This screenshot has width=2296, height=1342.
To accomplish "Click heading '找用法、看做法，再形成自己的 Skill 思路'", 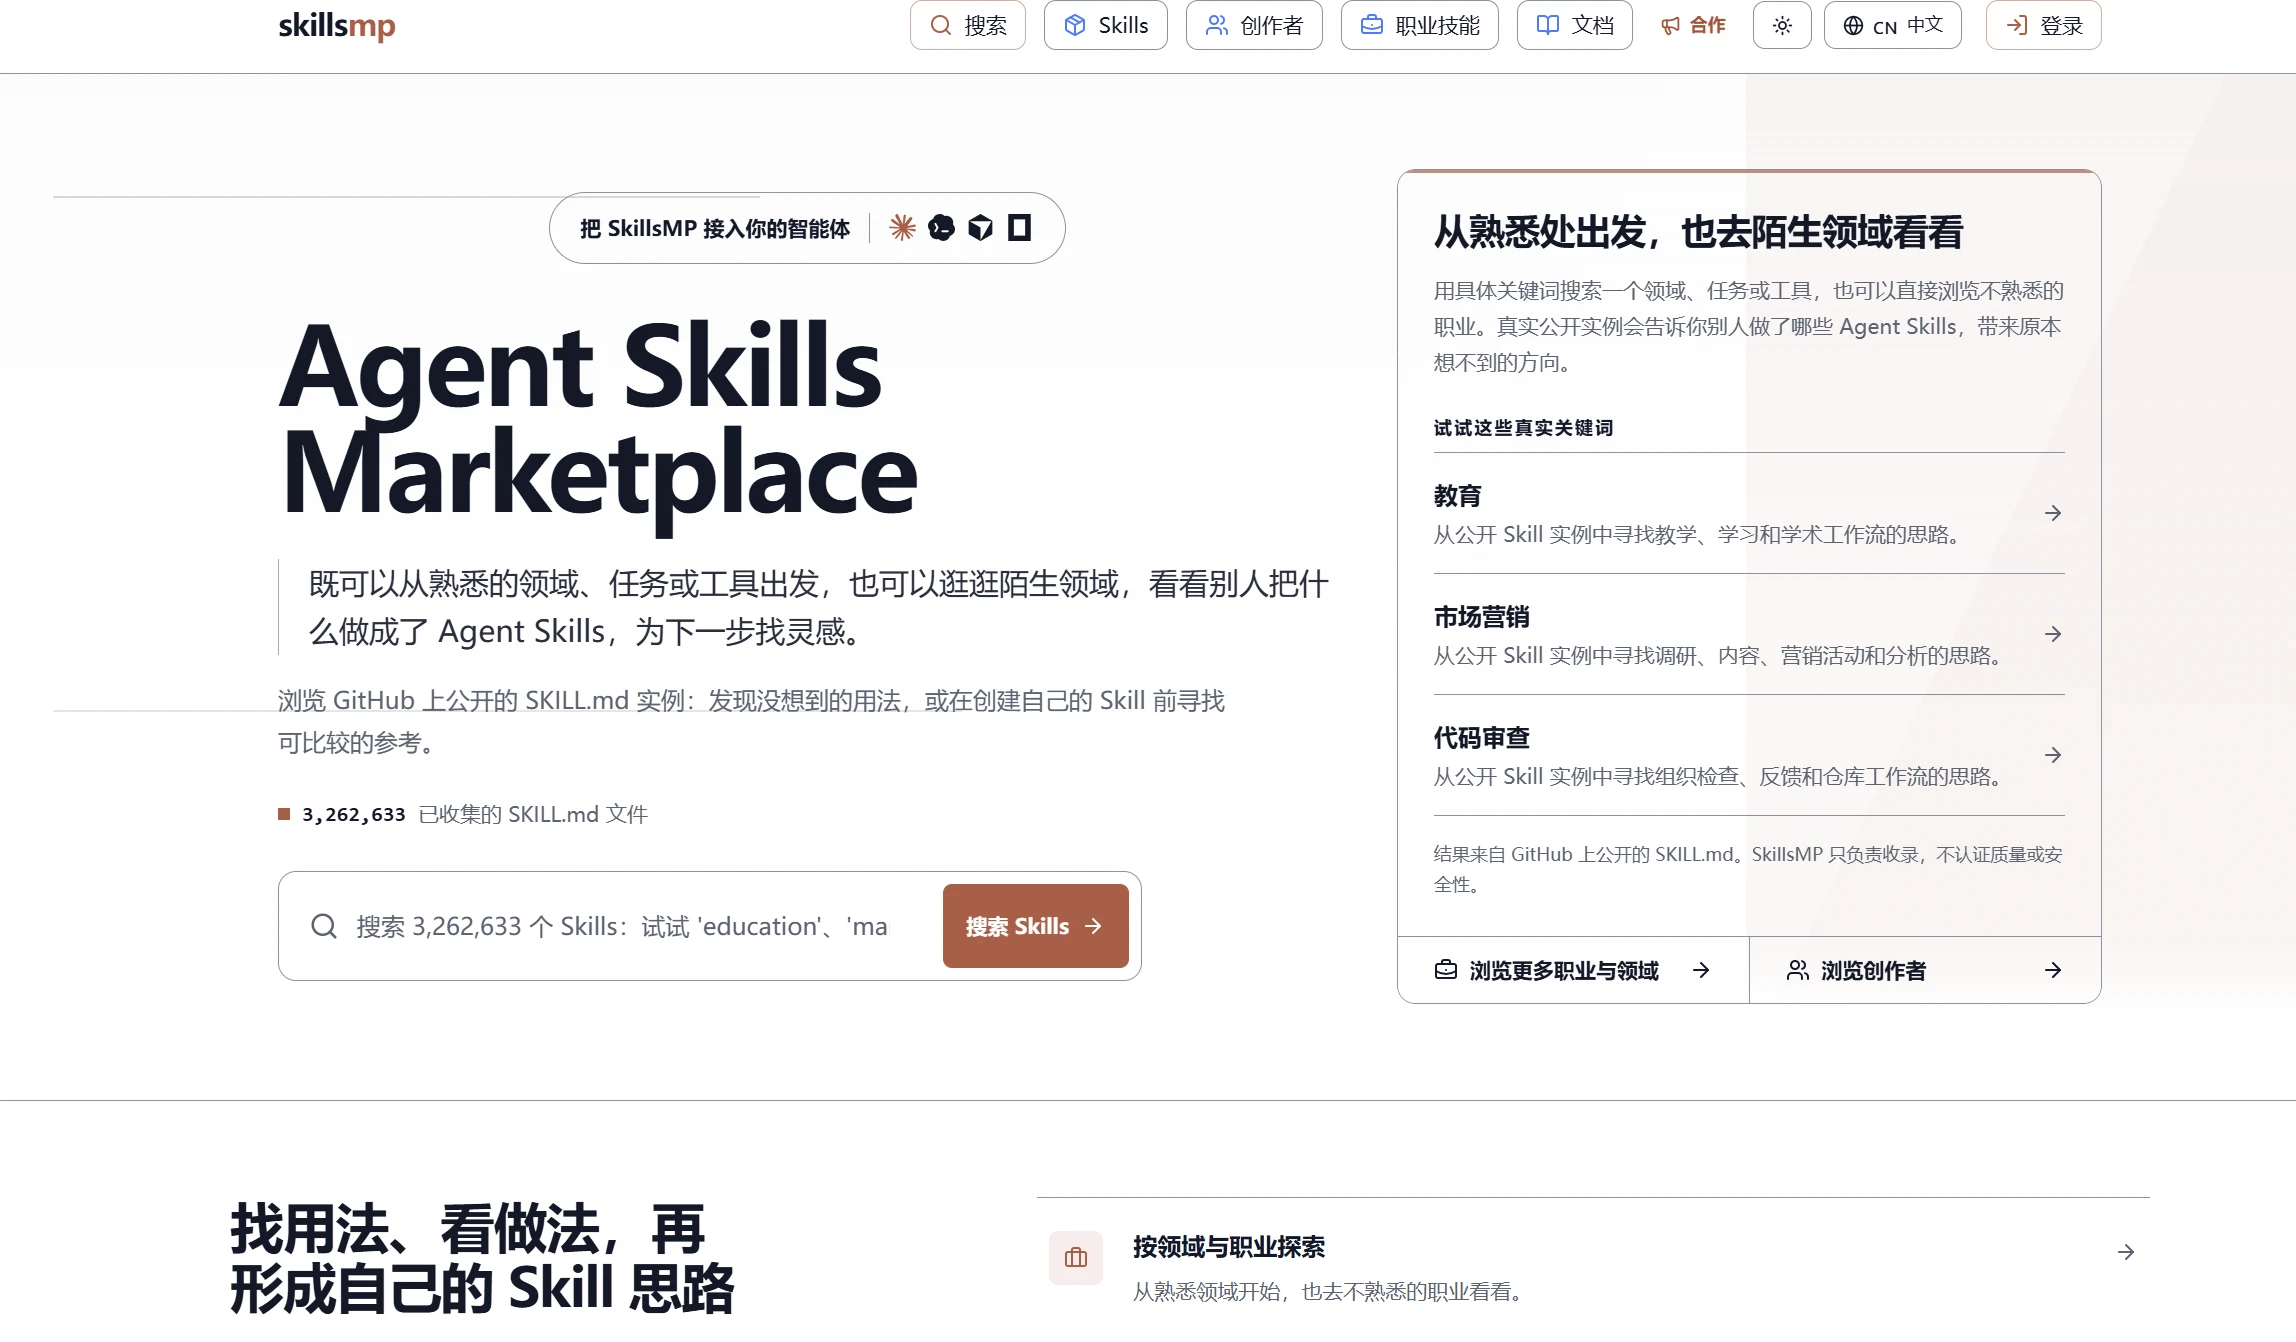I will pos(482,1258).
